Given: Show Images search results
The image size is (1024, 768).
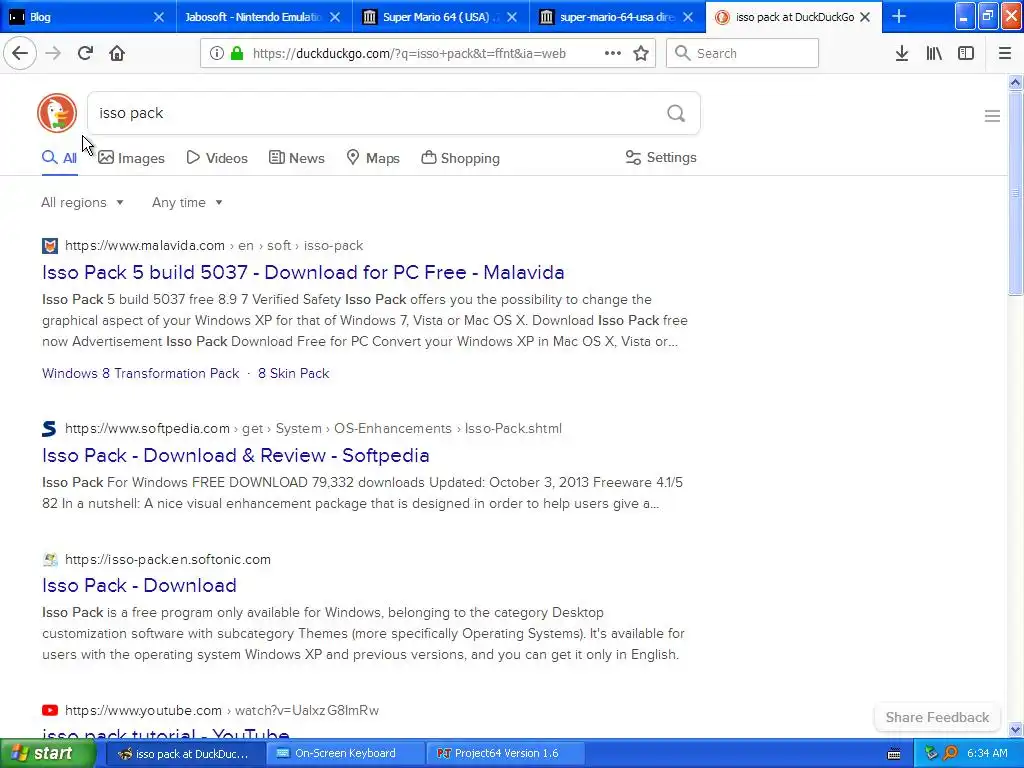Looking at the screenshot, I should click(x=131, y=158).
